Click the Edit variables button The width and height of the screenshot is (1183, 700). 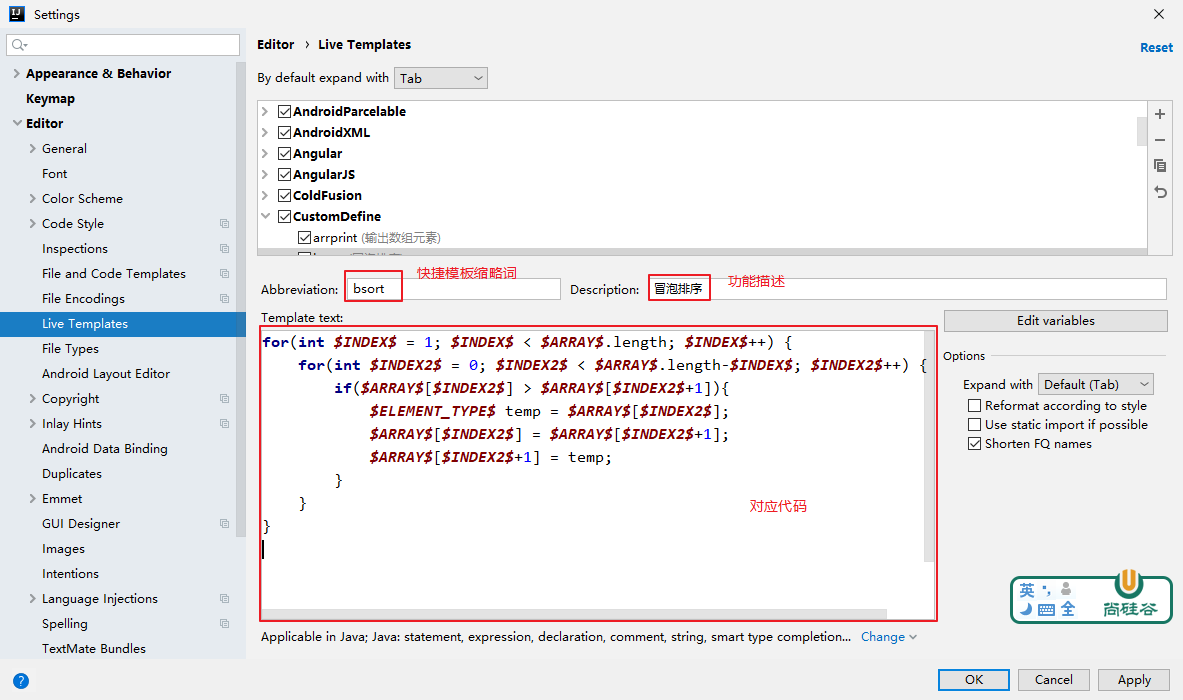1055,321
